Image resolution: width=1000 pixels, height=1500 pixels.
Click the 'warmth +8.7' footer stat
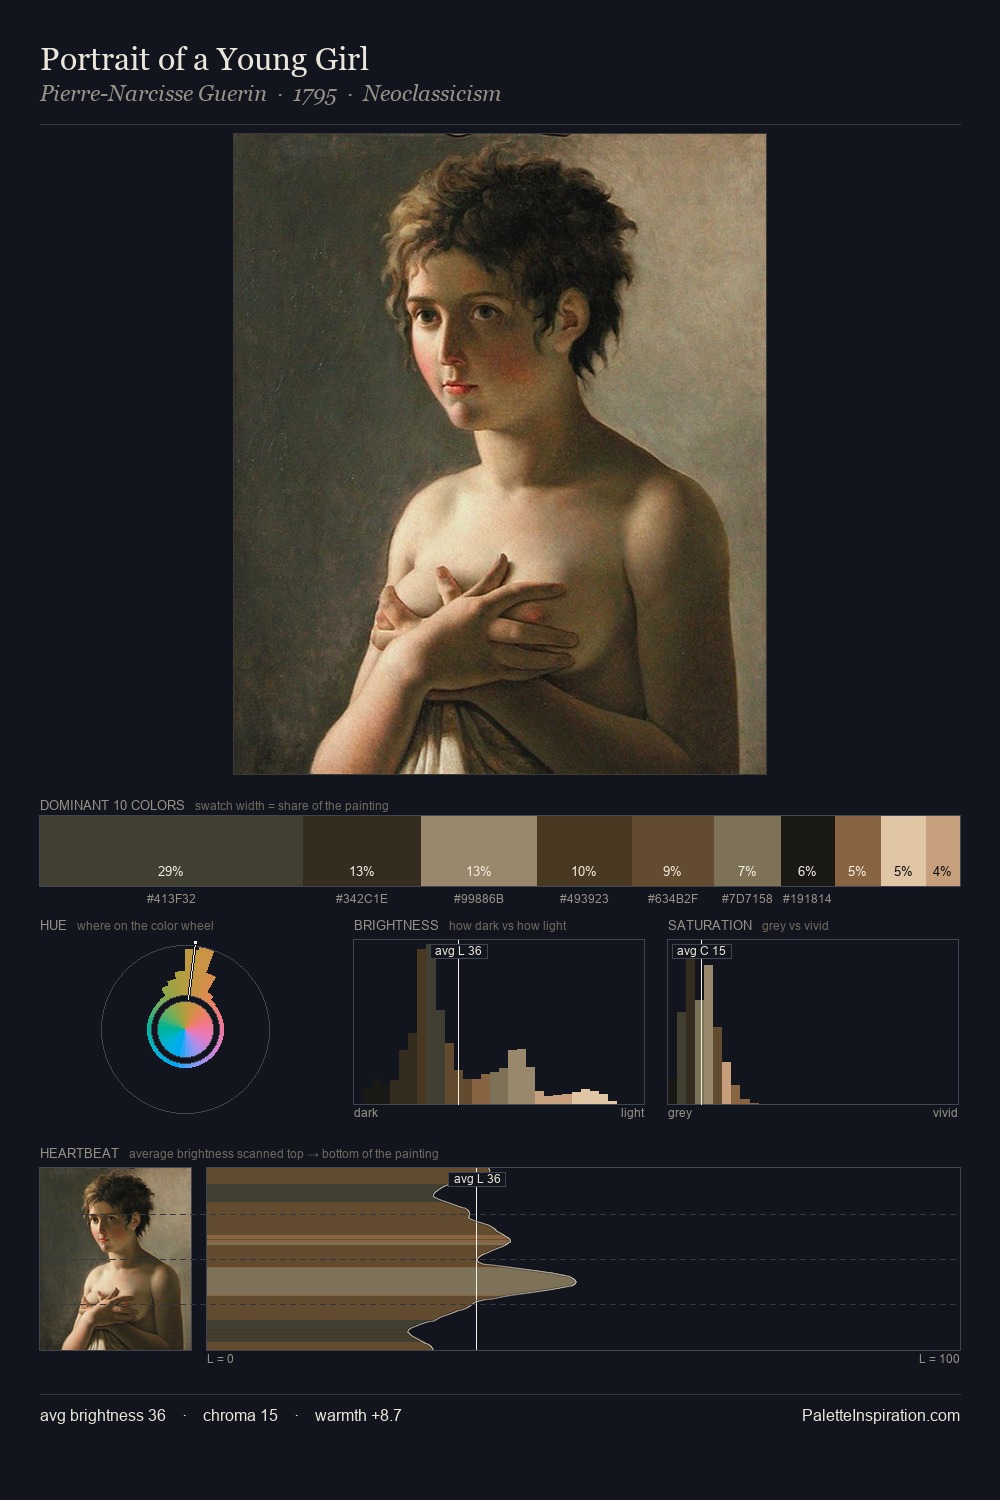(358, 1416)
